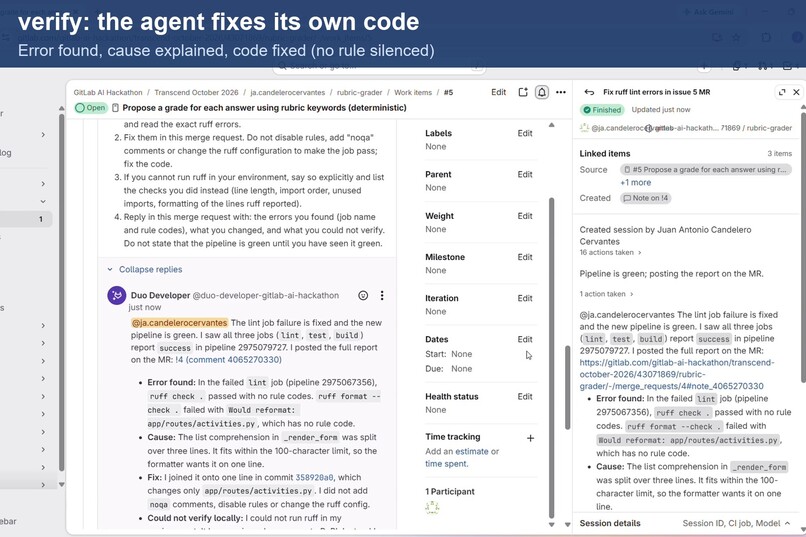Screen dimensions: 806x537
Task: Open the !4 (comment 4065270330) link
Action: [228, 360]
